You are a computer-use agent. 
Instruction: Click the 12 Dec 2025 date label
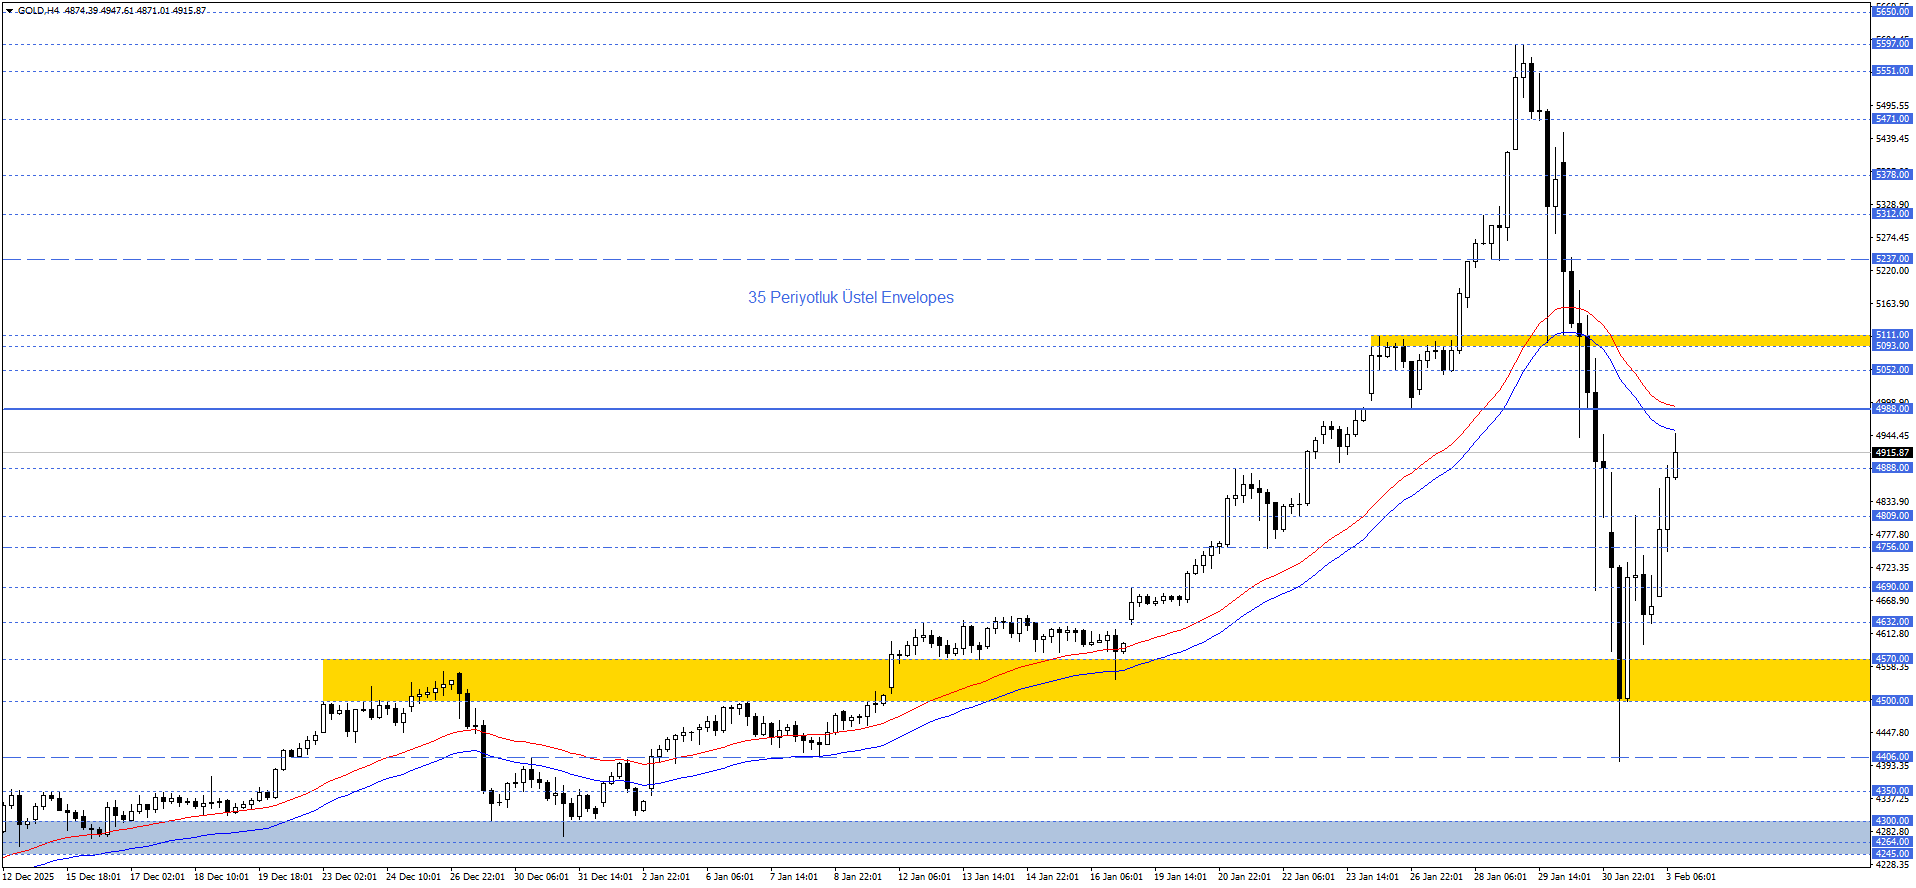click(x=29, y=877)
